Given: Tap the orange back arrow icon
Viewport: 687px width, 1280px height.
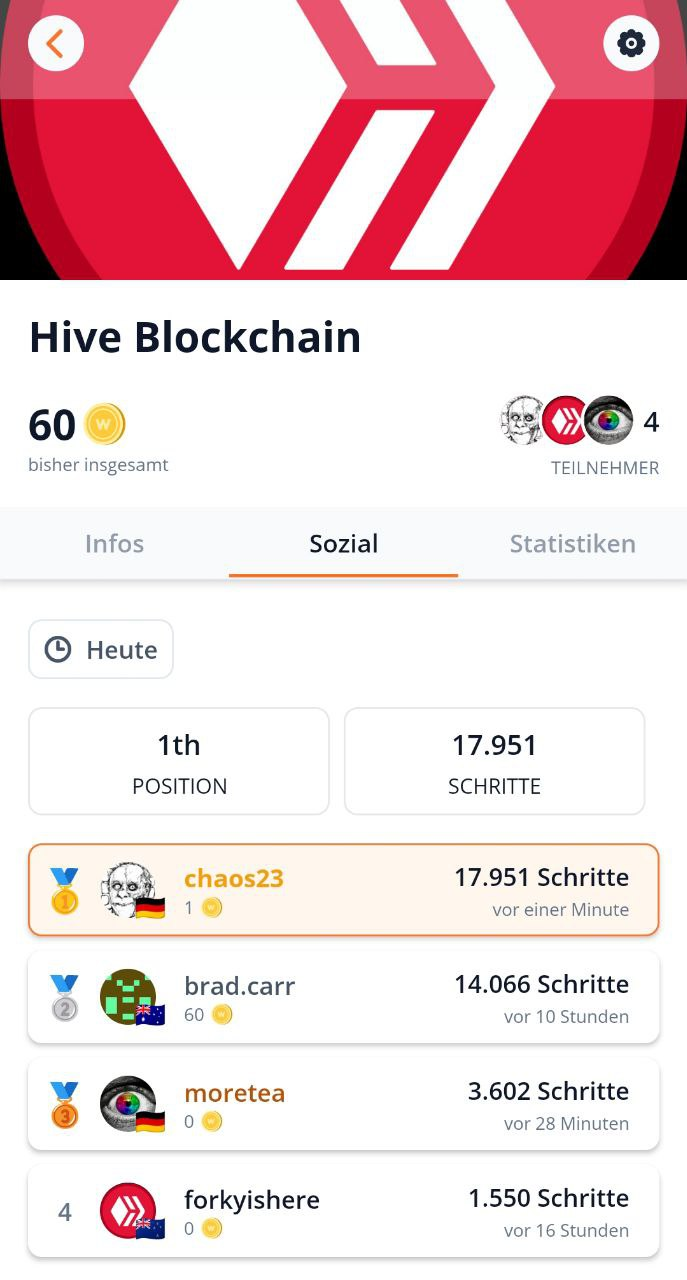Looking at the screenshot, I should click(55, 44).
